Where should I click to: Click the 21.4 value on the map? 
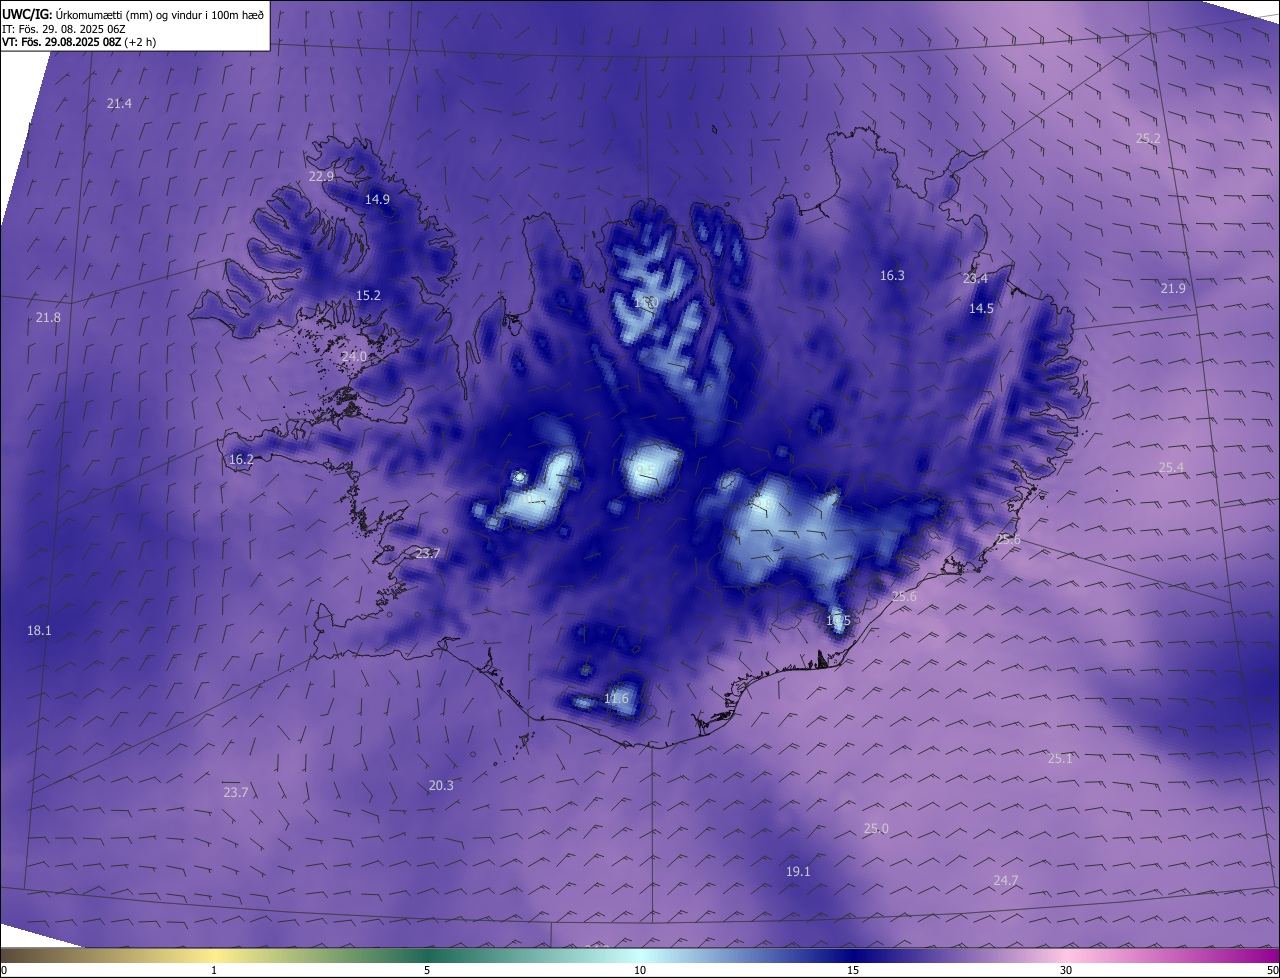[119, 104]
